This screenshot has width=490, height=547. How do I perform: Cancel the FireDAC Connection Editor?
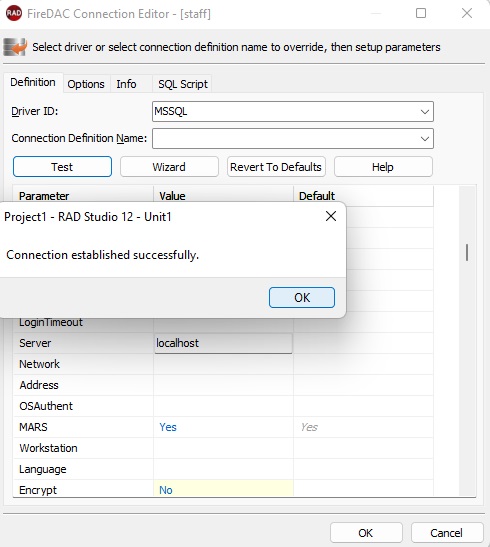point(447,533)
